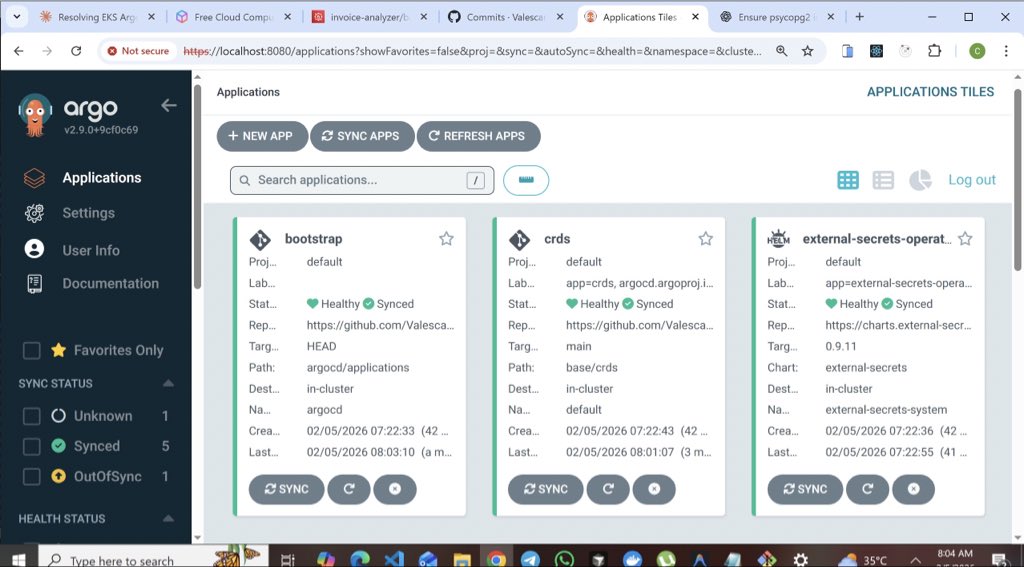1024x567 pixels.
Task: Refresh the external-secrets-operator application
Action: click(x=867, y=489)
